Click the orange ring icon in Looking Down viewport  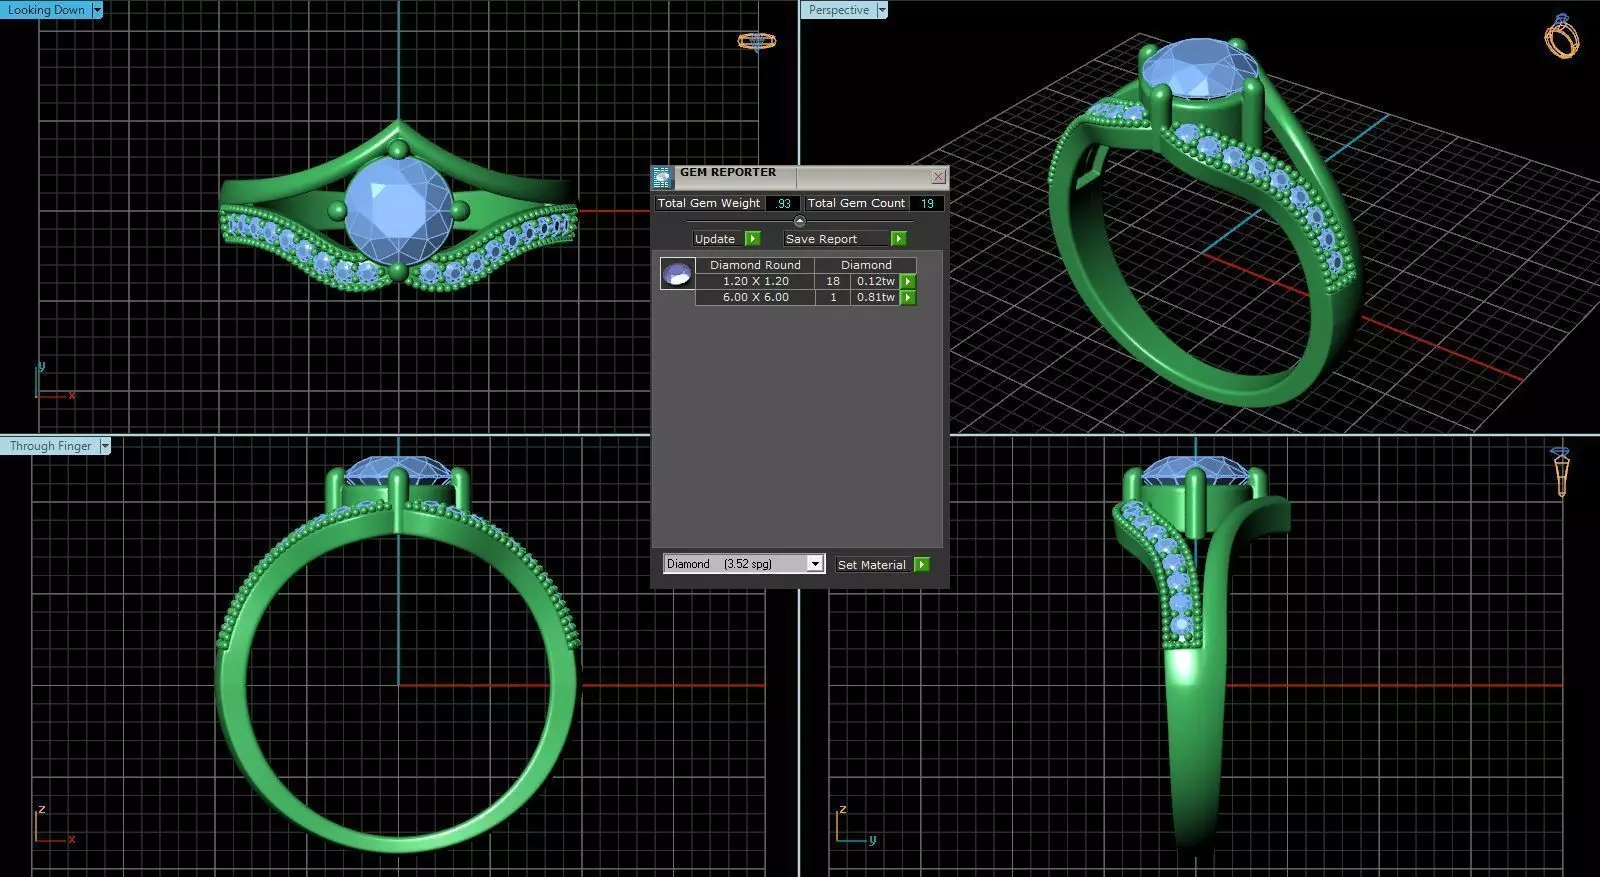(757, 41)
